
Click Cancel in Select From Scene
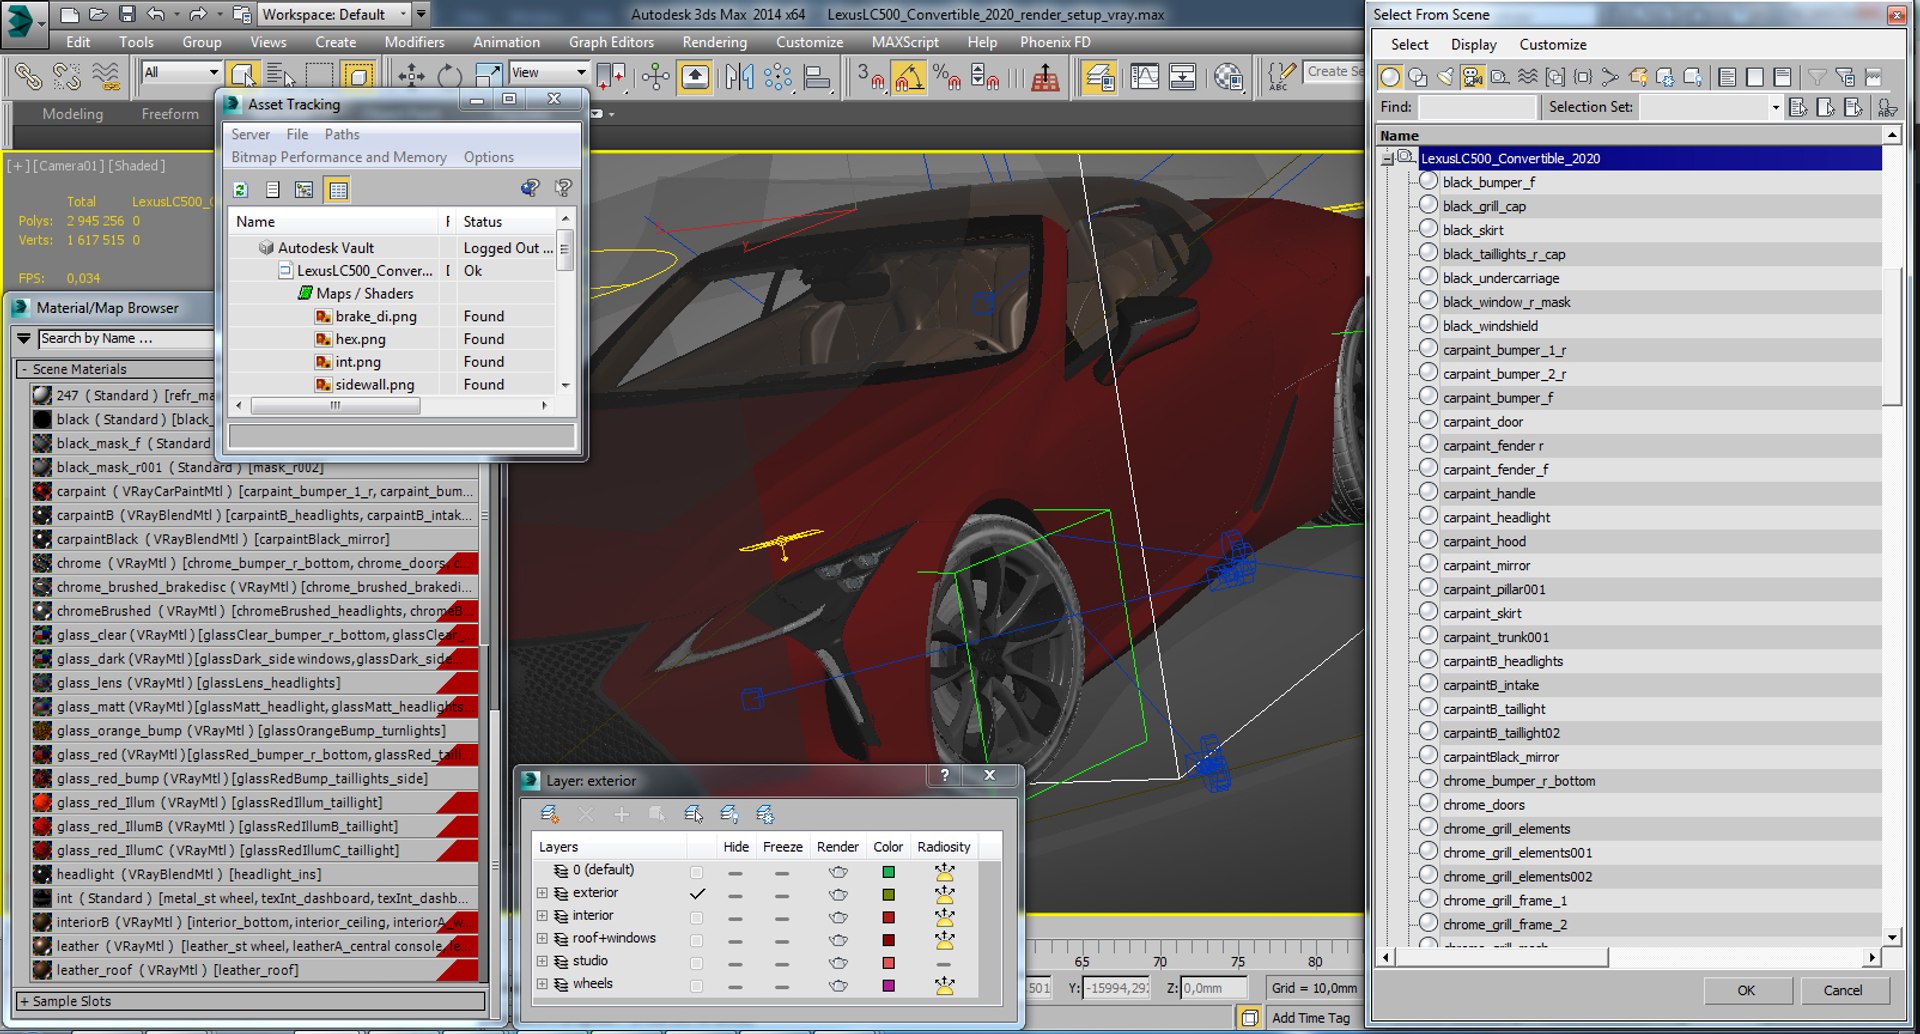[x=1842, y=990]
